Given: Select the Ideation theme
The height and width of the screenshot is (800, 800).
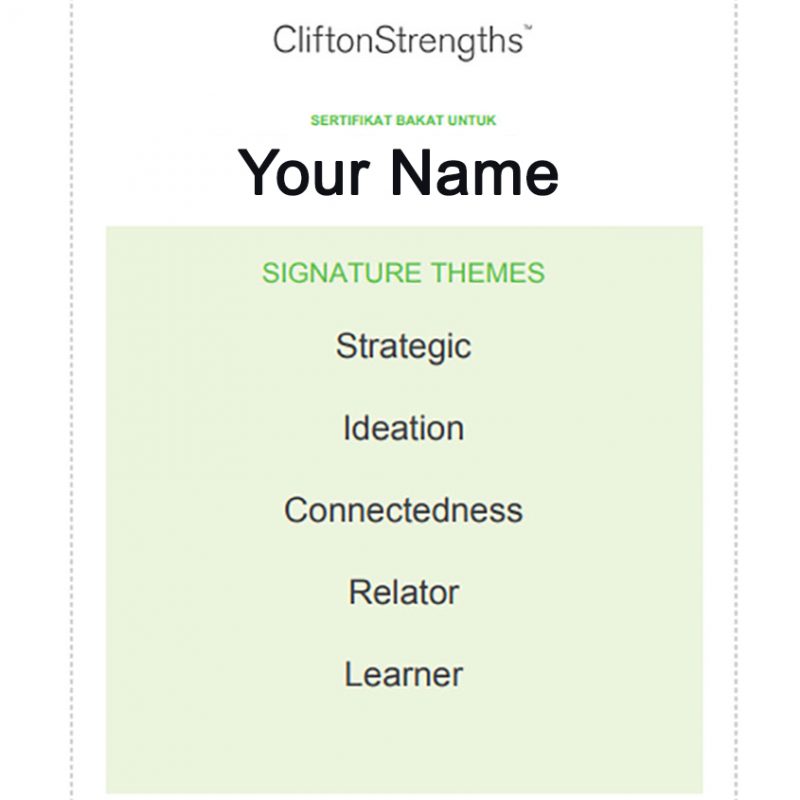Looking at the screenshot, I should coord(403,428).
